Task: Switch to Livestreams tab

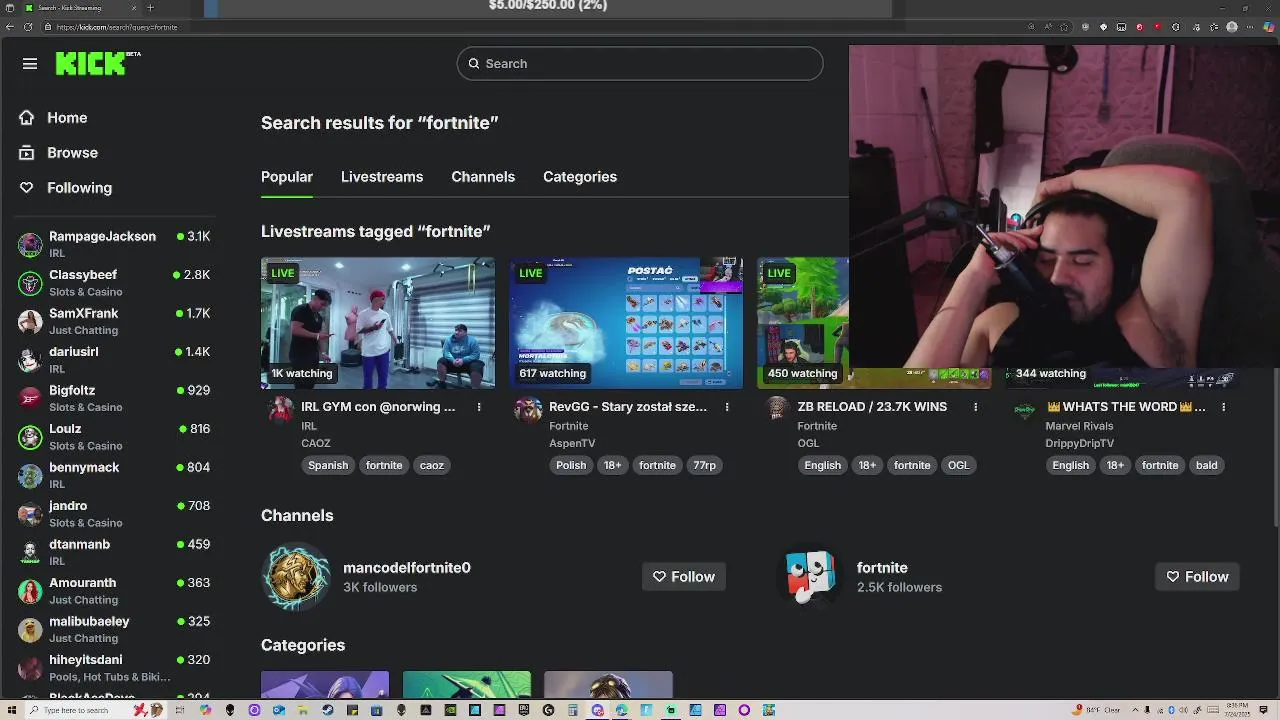Action: point(382,177)
